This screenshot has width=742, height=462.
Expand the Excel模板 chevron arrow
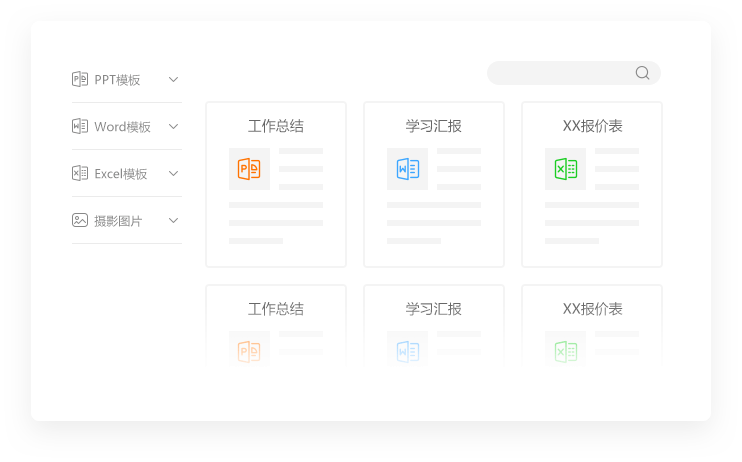(173, 173)
